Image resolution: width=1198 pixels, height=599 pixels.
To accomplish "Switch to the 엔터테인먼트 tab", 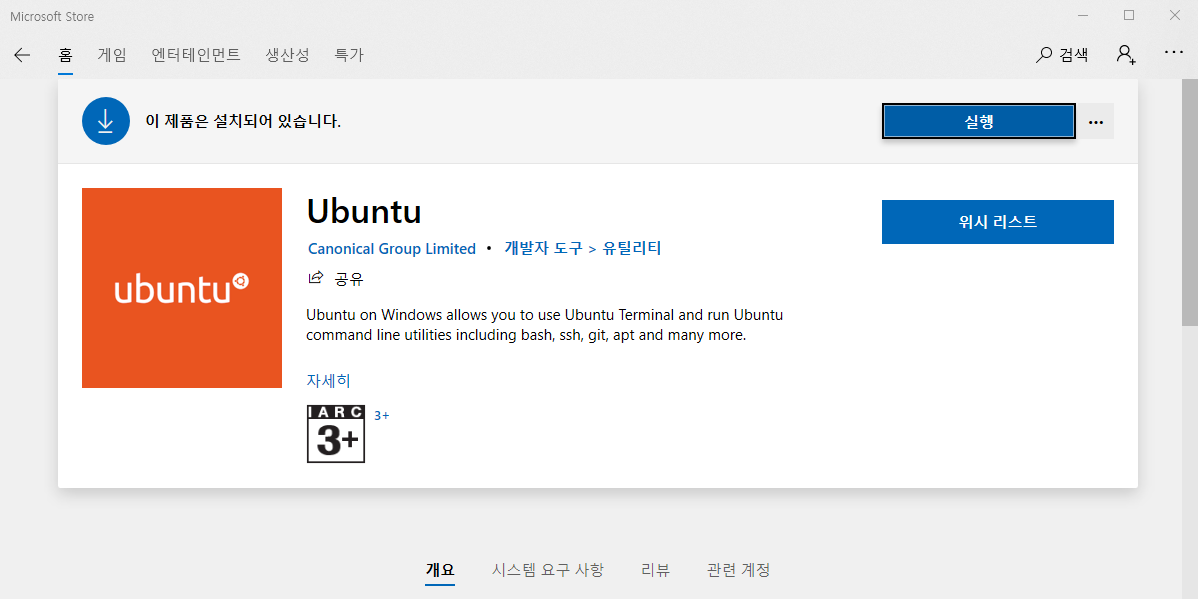I will point(196,55).
